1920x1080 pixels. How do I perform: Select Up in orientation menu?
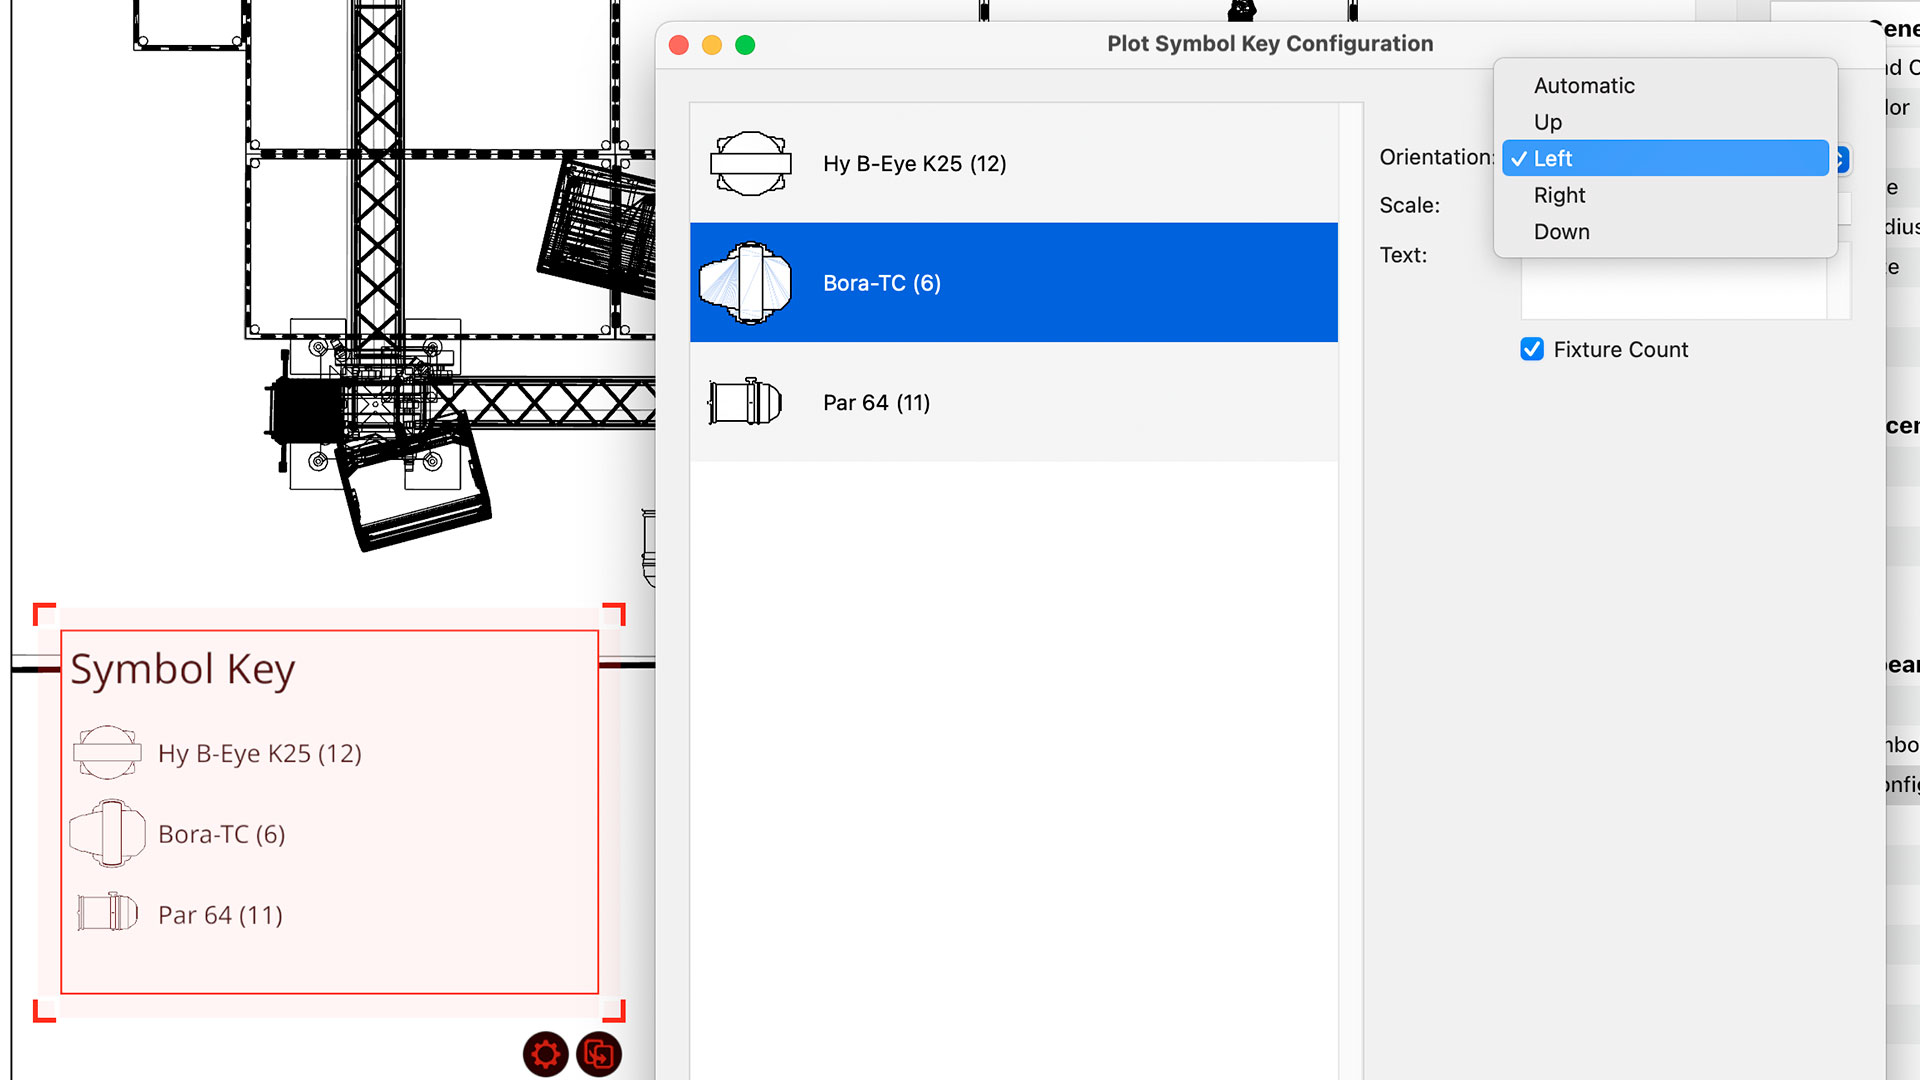(1548, 122)
